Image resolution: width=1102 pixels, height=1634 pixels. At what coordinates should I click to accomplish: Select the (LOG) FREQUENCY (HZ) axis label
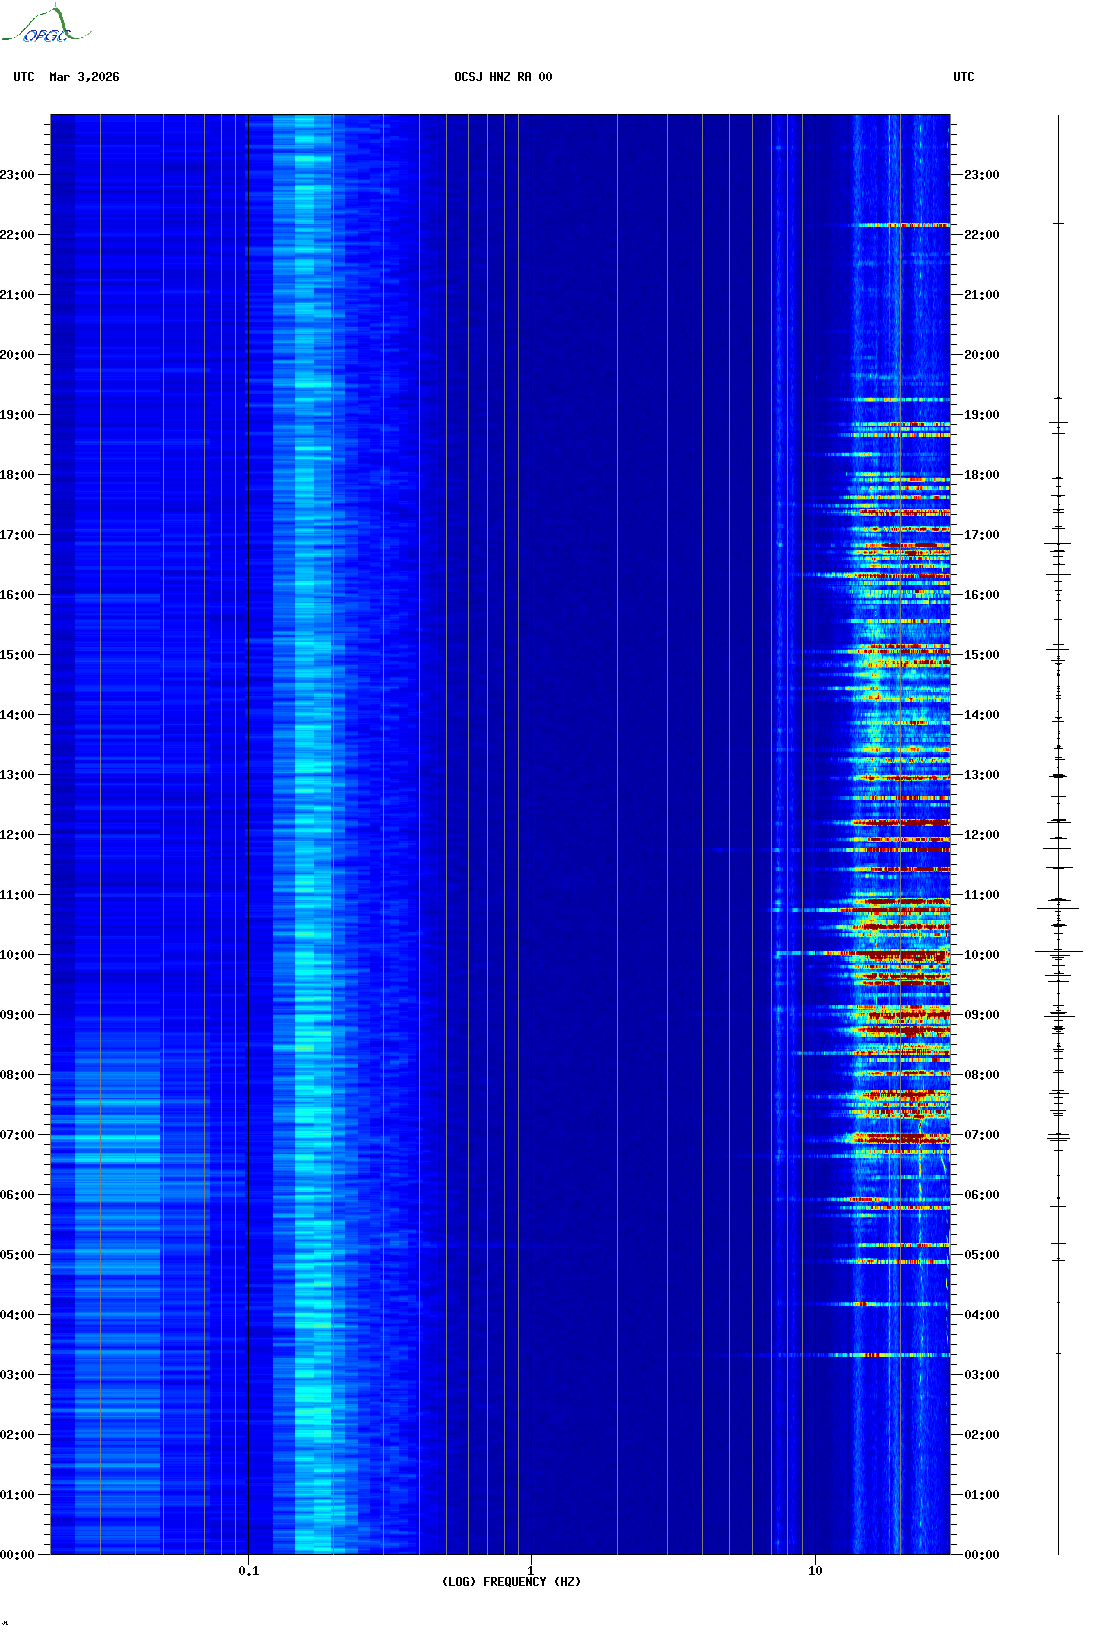(511, 1581)
